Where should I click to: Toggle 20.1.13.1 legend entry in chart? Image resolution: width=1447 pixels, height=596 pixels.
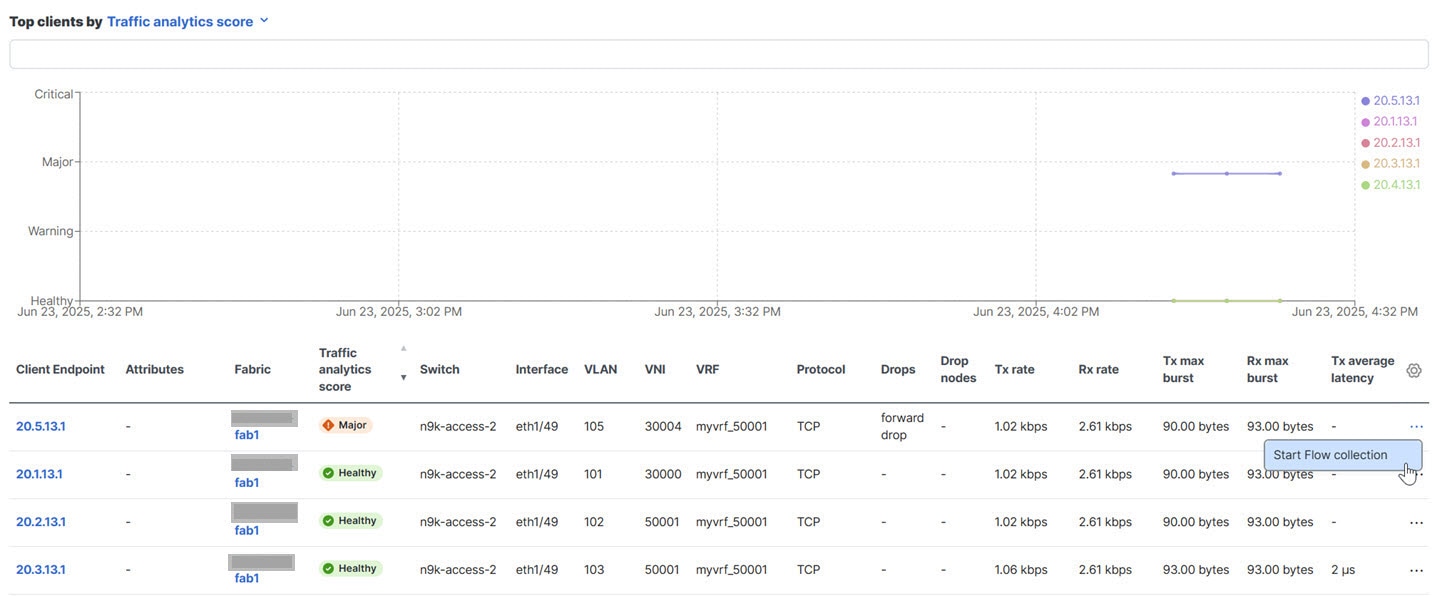1390,122
